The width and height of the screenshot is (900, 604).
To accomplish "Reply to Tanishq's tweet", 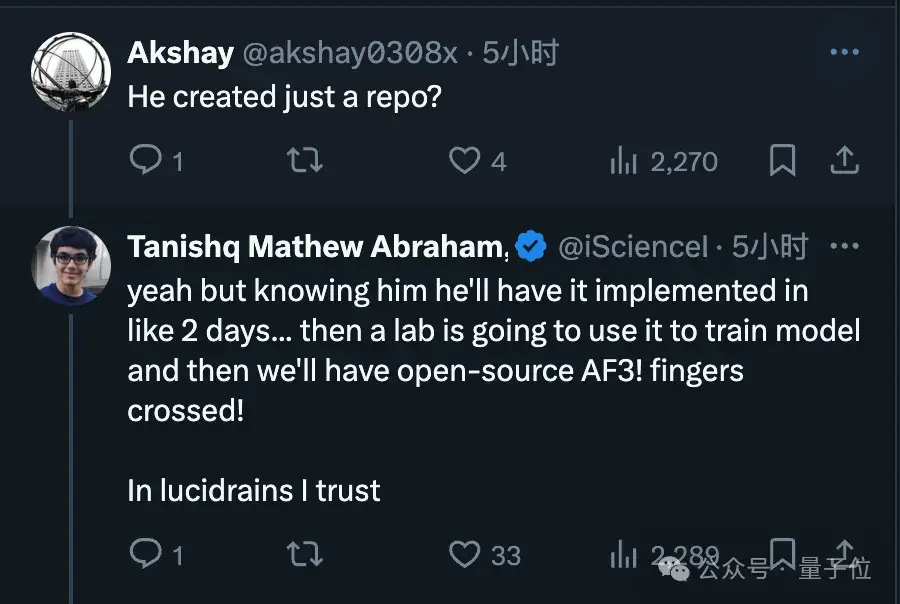I will point(142,553).
